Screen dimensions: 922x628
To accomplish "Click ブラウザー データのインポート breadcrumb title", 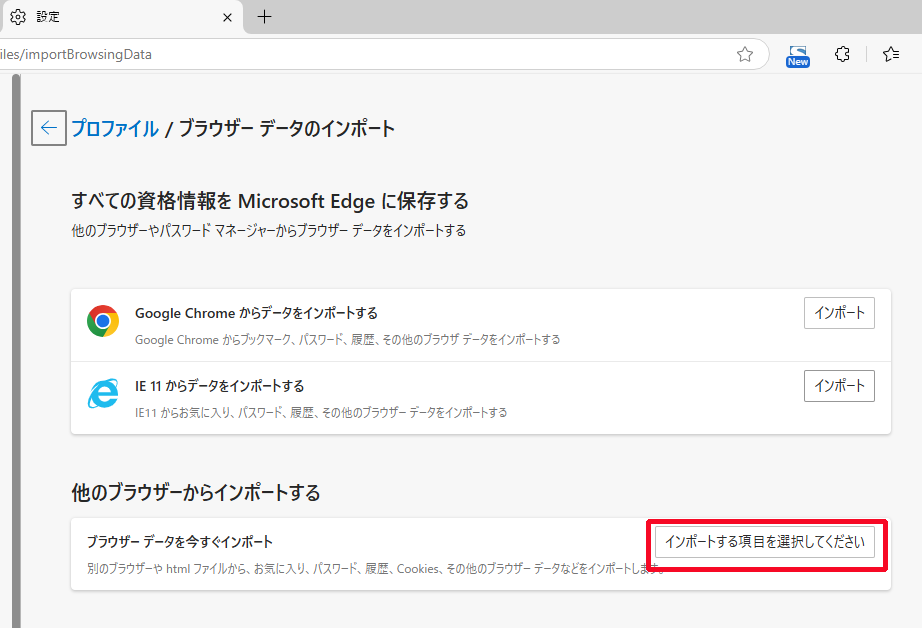I will (x=286, y=128).
